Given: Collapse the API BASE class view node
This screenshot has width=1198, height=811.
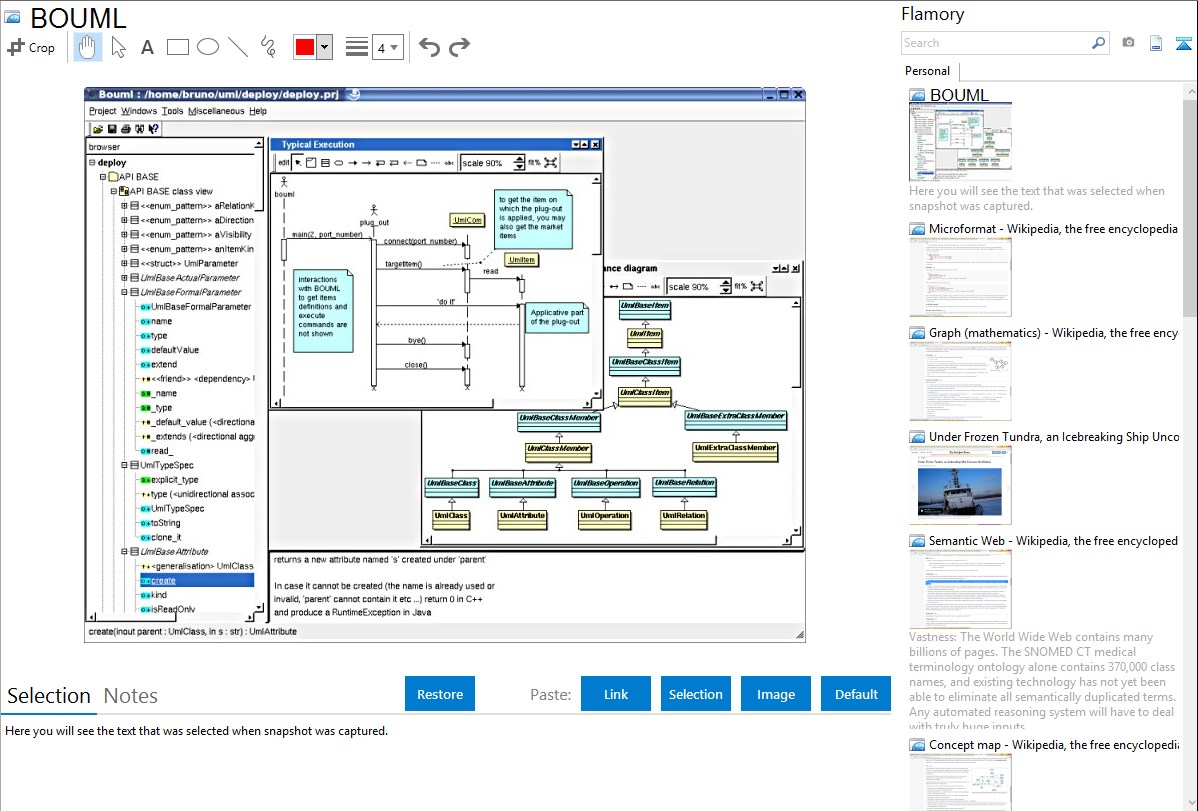Looking at the screenshot, I should (x=113, y=192).
